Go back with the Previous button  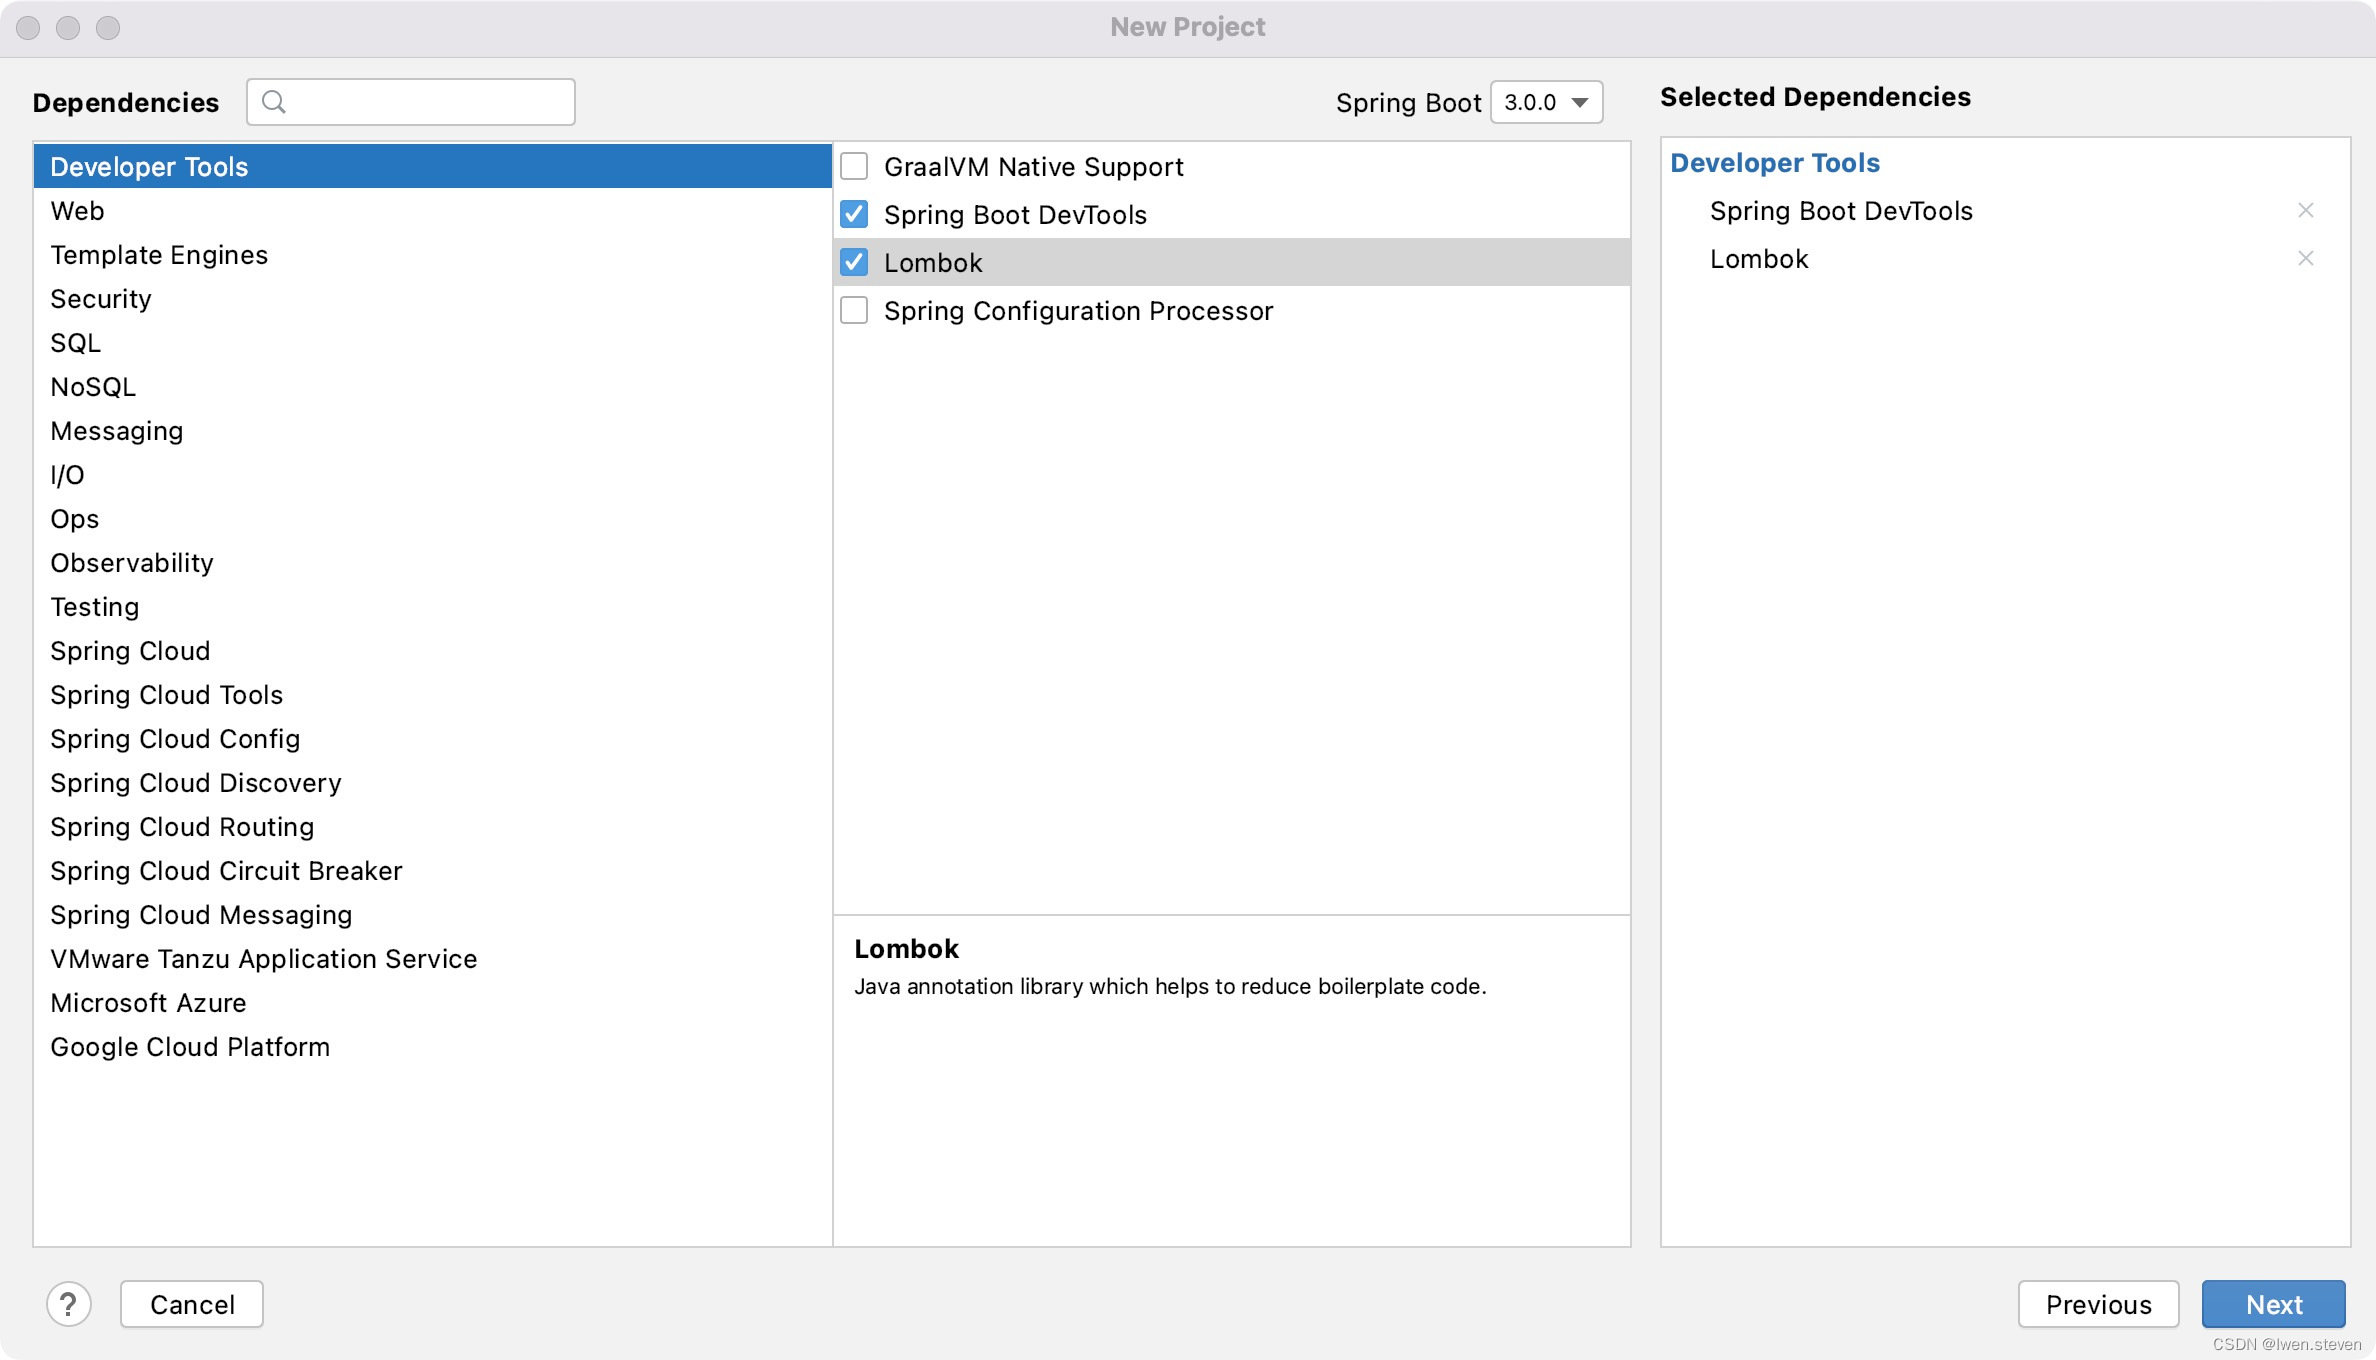[x=2098, y=1304]
